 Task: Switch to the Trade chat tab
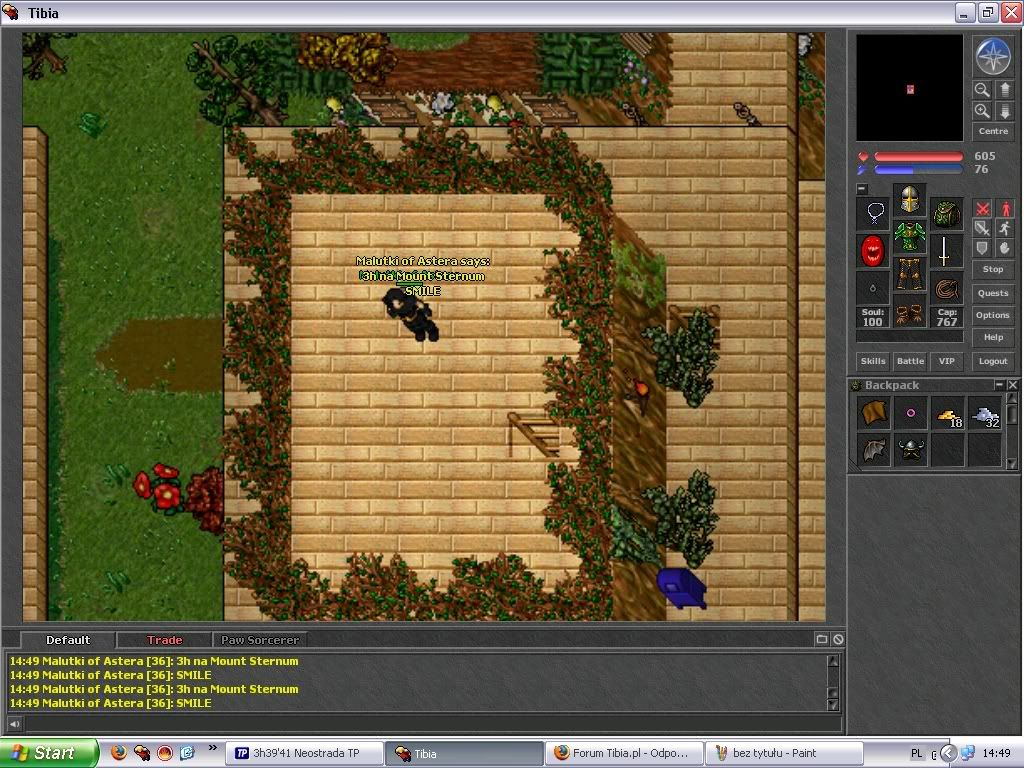click(x=165, y=640)
